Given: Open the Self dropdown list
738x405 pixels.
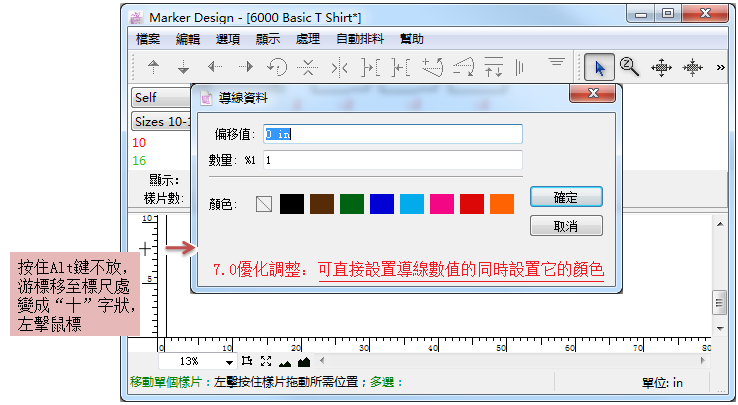Looking at the screenshot, I should click(x=160, y=97).
